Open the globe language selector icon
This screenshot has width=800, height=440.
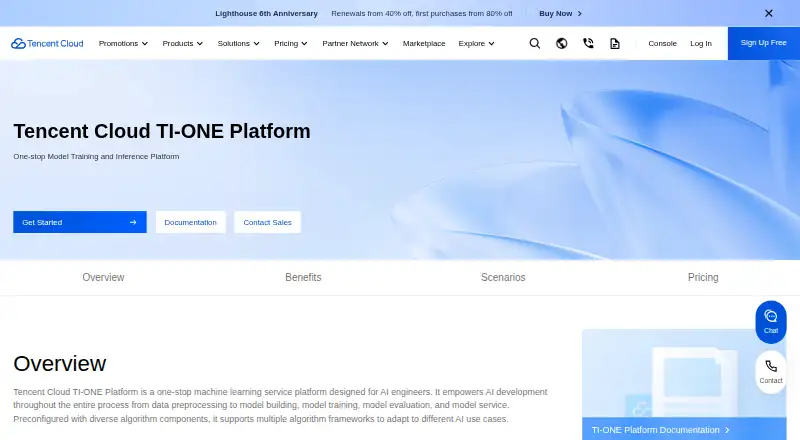point(562,43)
